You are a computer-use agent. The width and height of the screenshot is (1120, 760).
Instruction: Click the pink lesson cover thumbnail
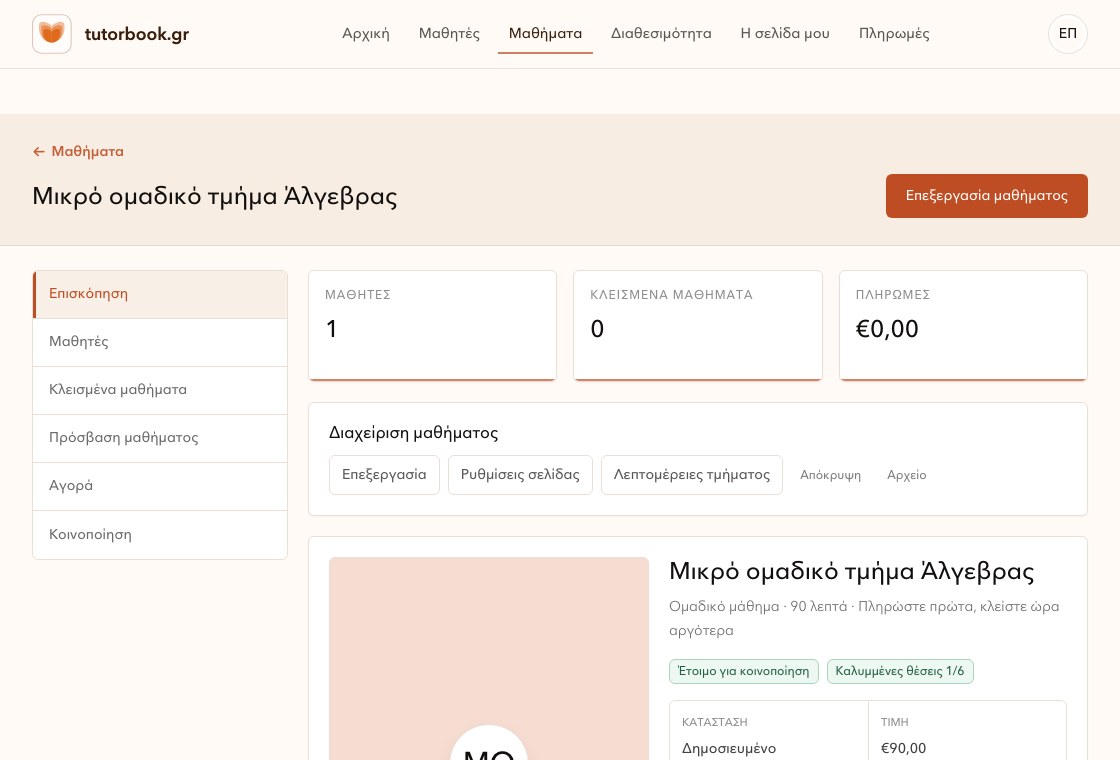pyautogui.click(x=489, y=659)
